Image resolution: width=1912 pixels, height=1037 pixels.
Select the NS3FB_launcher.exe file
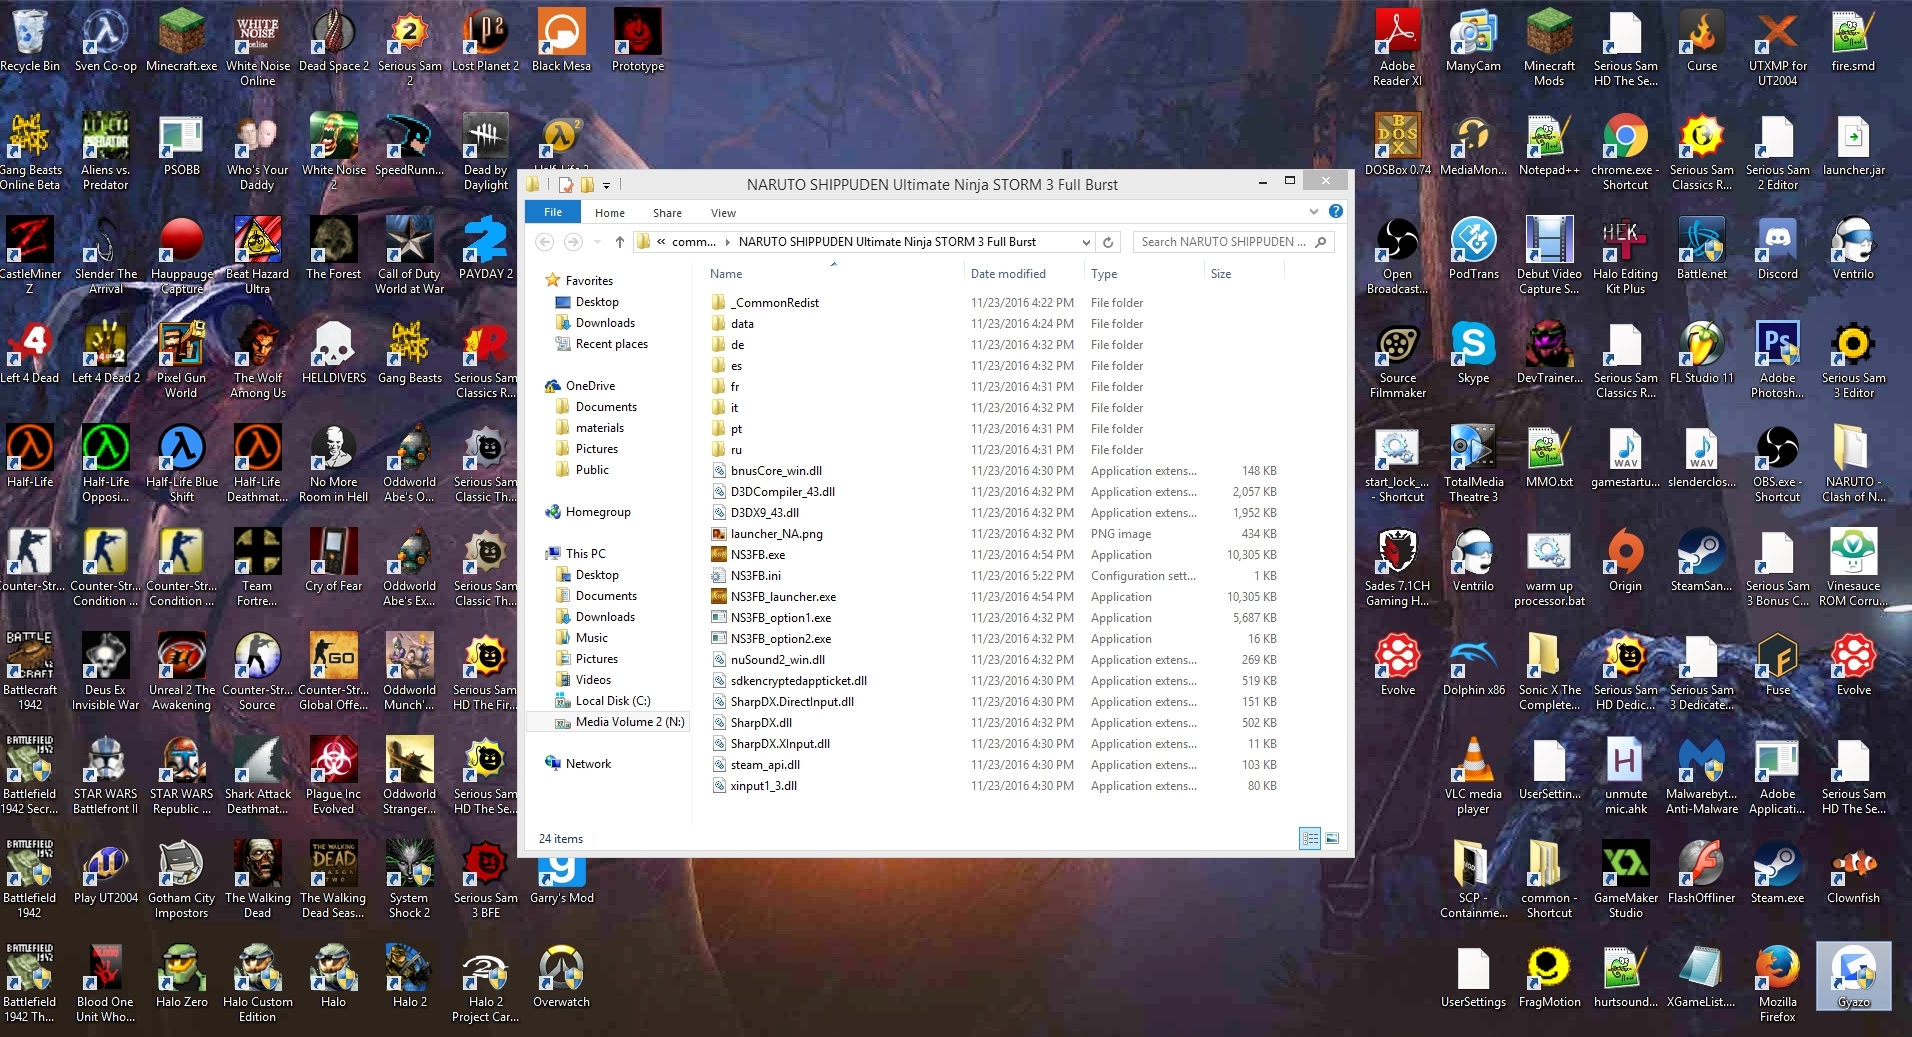coord(995,597)
